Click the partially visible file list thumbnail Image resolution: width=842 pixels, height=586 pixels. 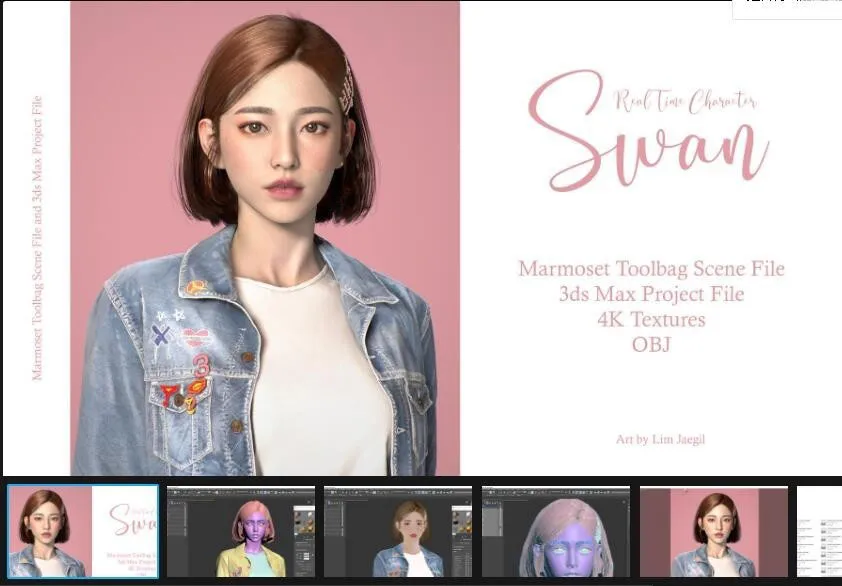[820, 532]
